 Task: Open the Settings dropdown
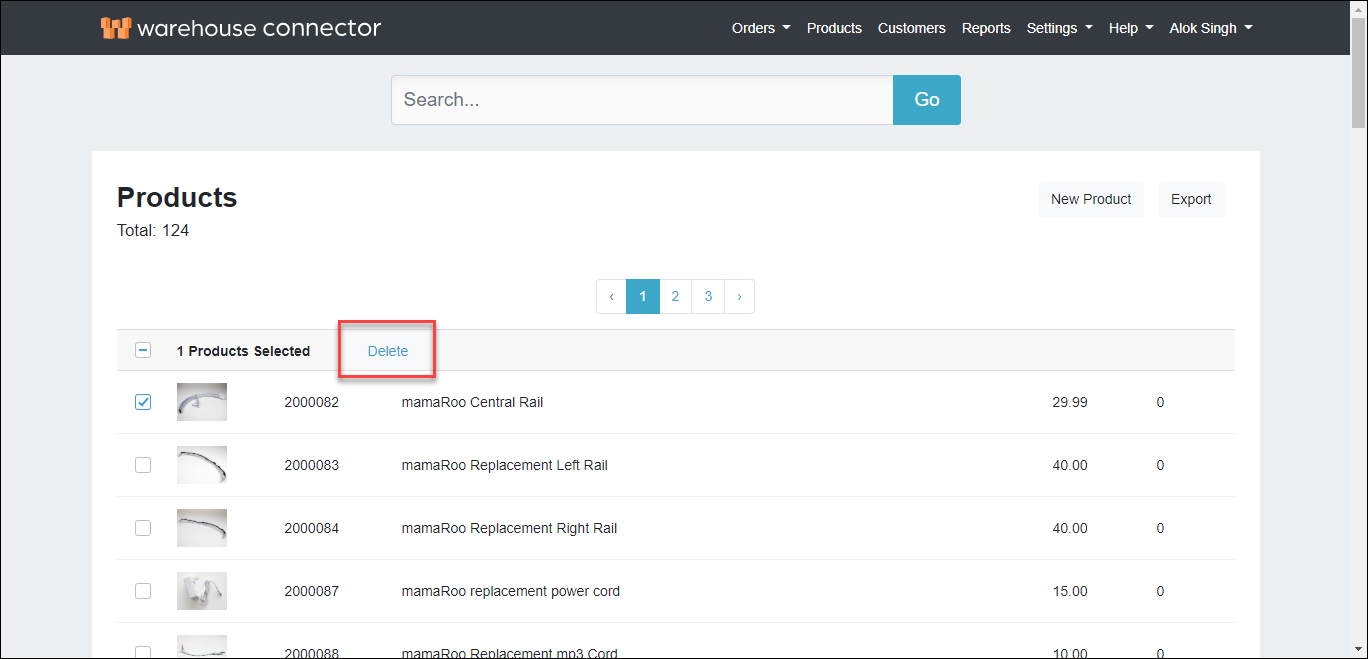tap(1059, 28)
